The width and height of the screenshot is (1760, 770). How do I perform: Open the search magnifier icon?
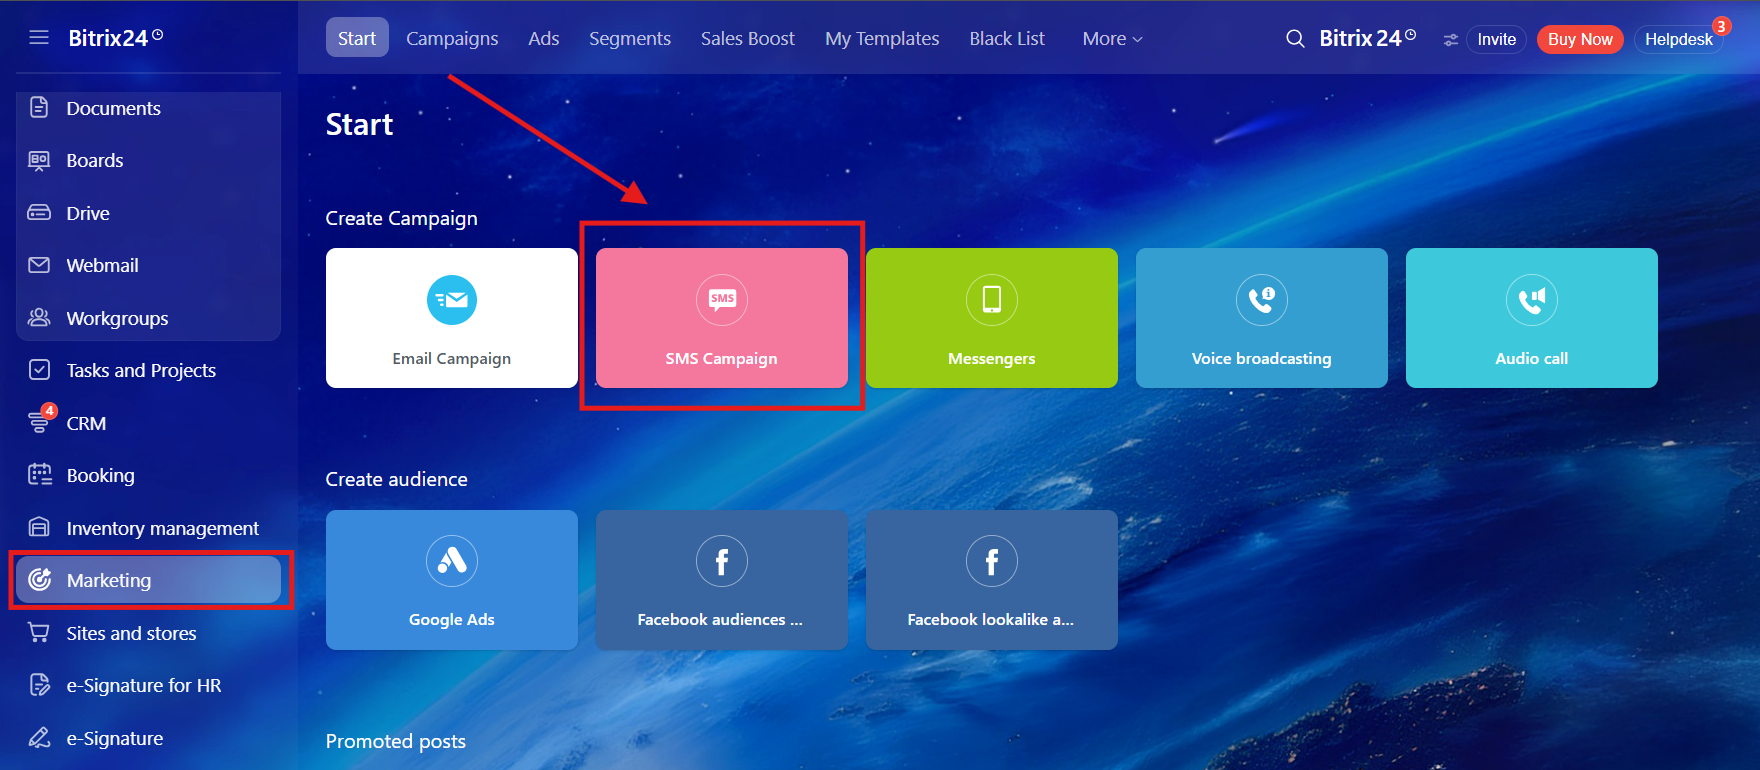(1295, 39)
